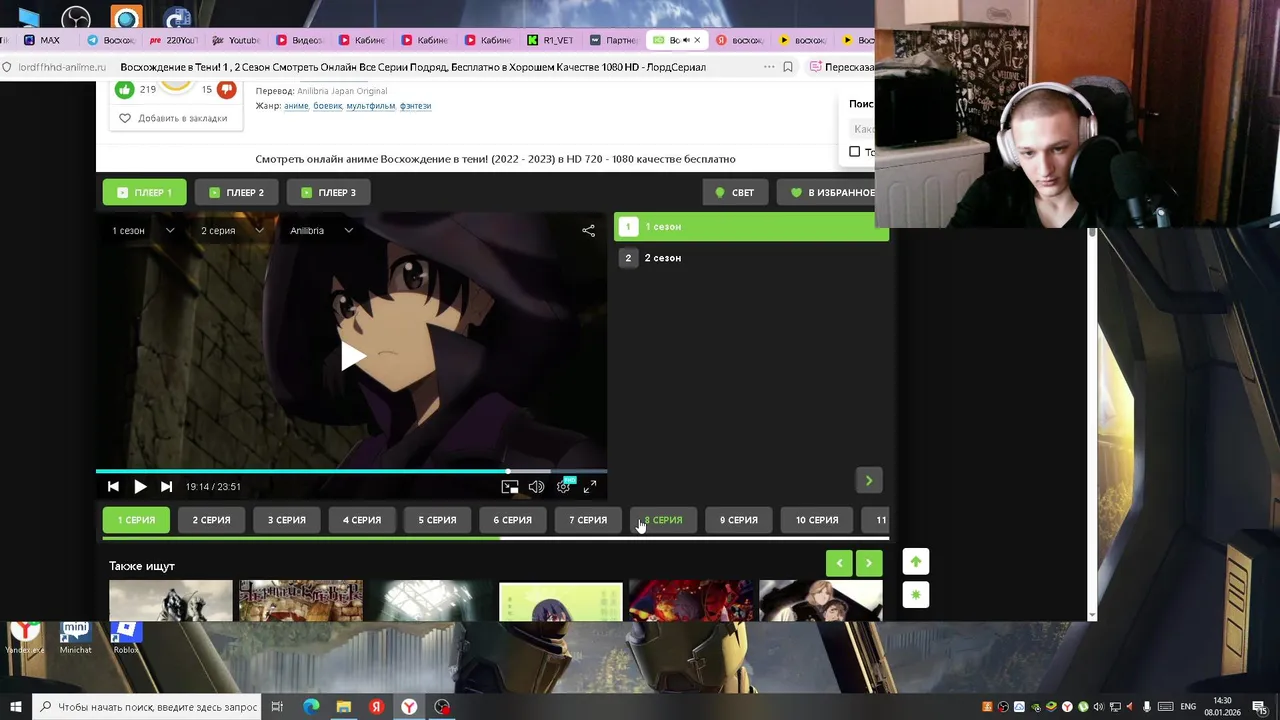Switch to the Плеер 1 tab

pos(144,192)
